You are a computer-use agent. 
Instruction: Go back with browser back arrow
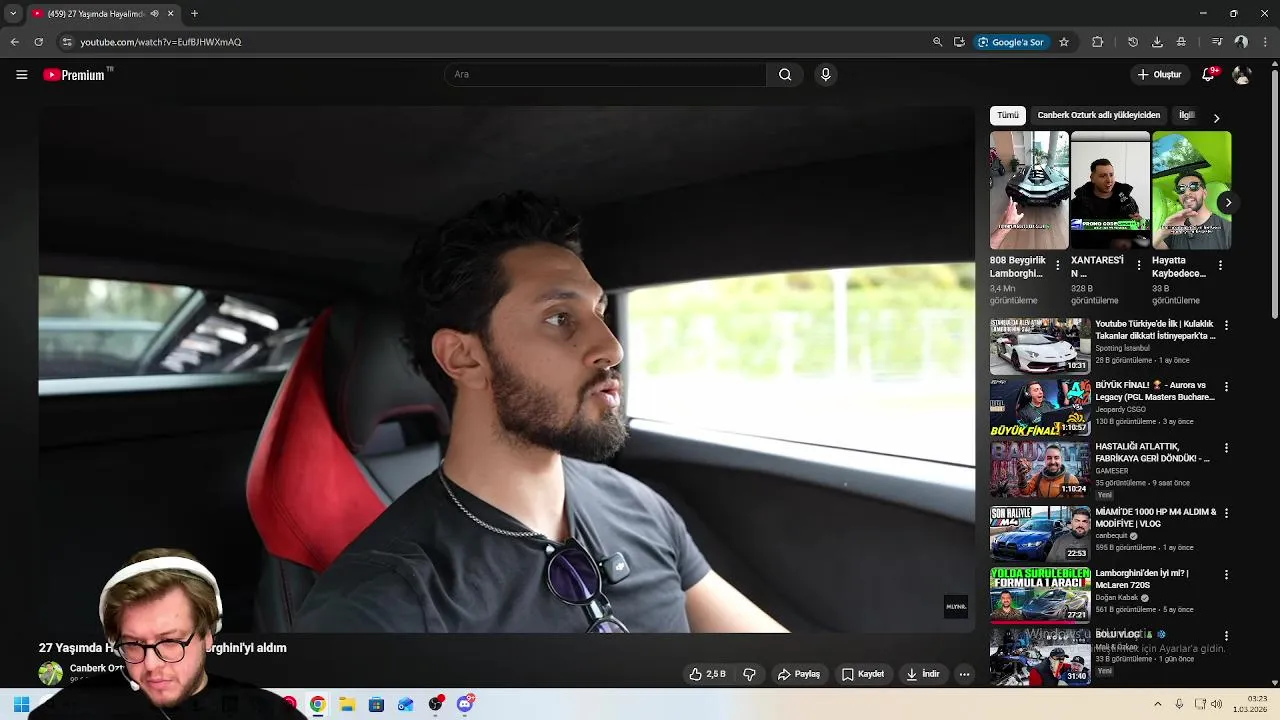pos(14,42)
